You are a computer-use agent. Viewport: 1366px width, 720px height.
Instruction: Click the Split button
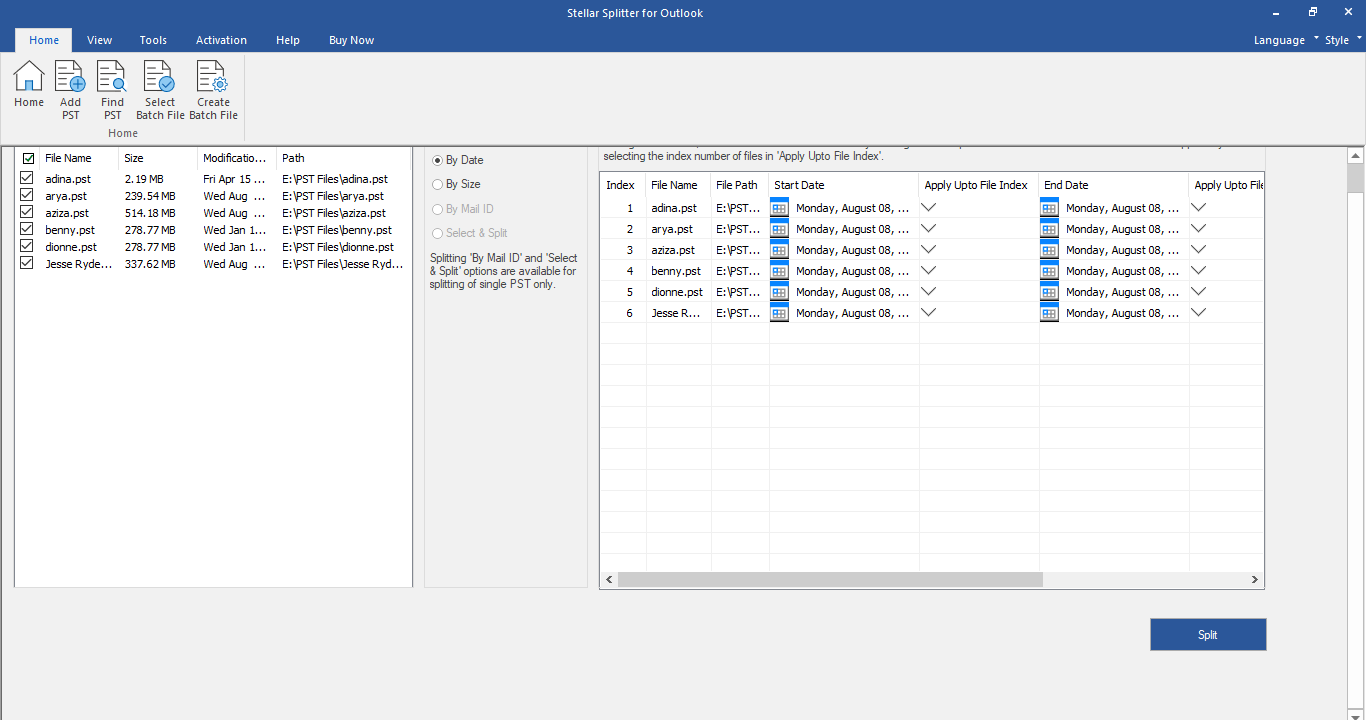pos(1208,635)
